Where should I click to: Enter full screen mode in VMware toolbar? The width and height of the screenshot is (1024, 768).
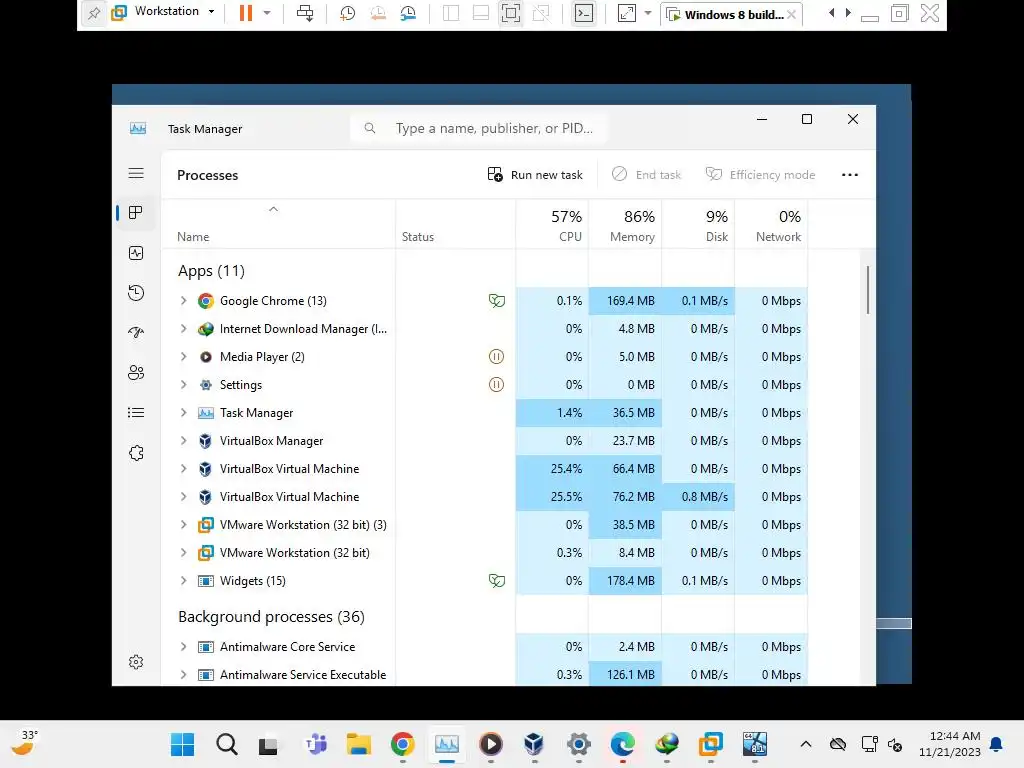(511, 13)
